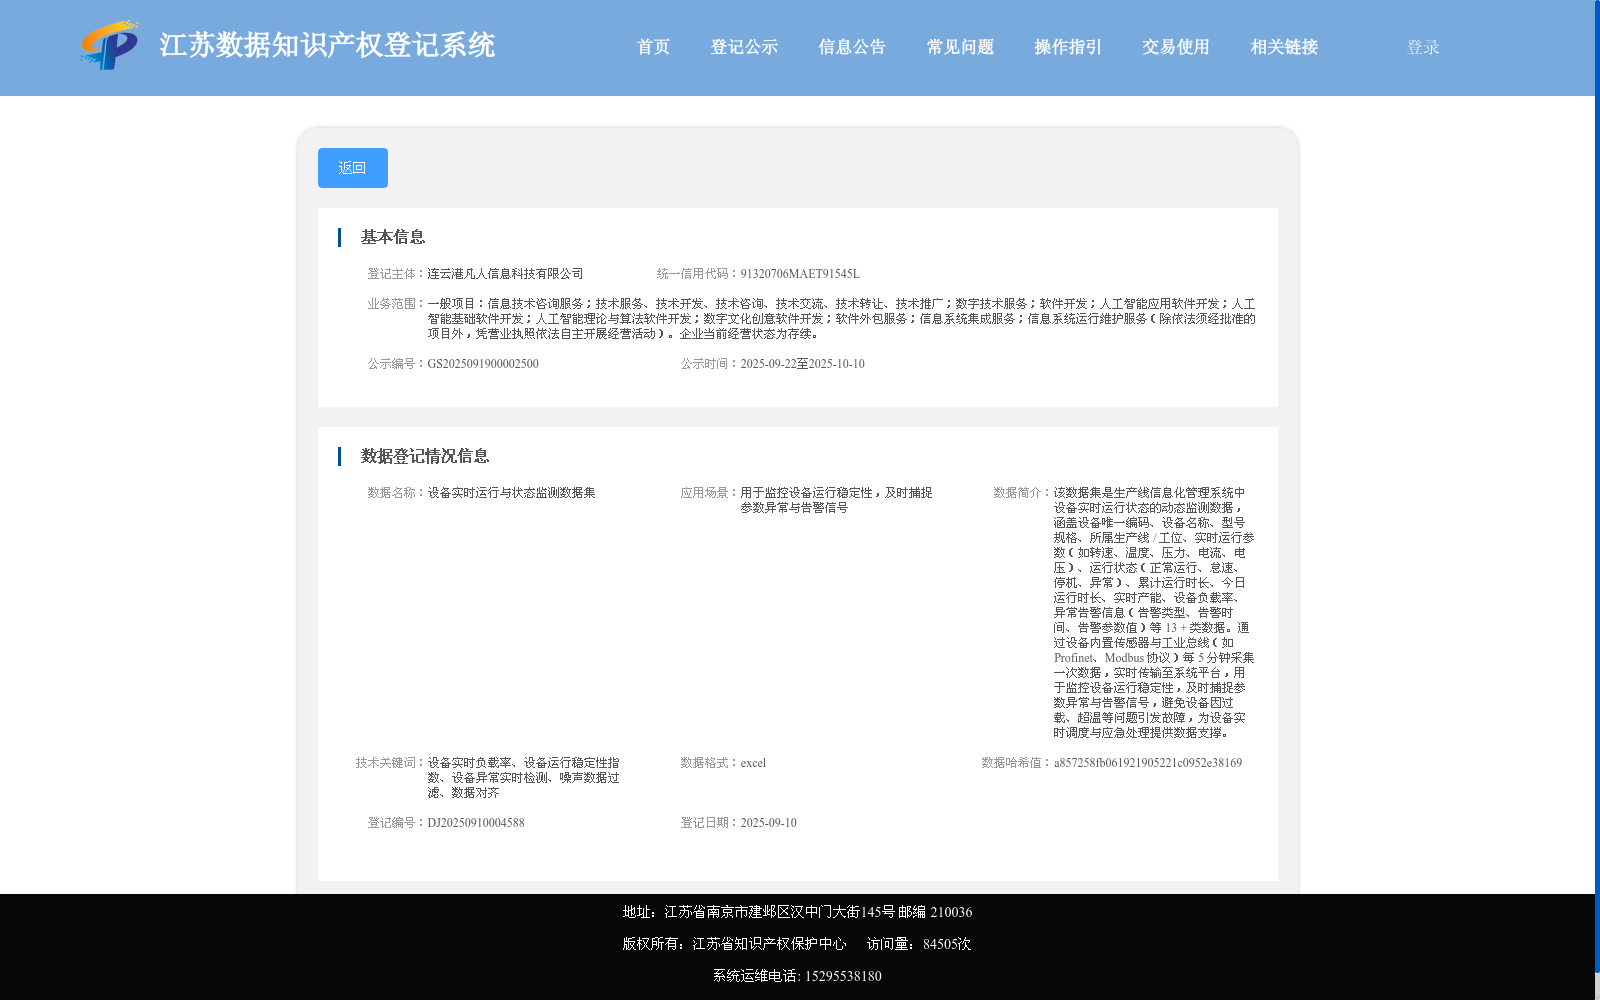Select company name 连云港凡人信息科技有限公司

click(505, 274)
